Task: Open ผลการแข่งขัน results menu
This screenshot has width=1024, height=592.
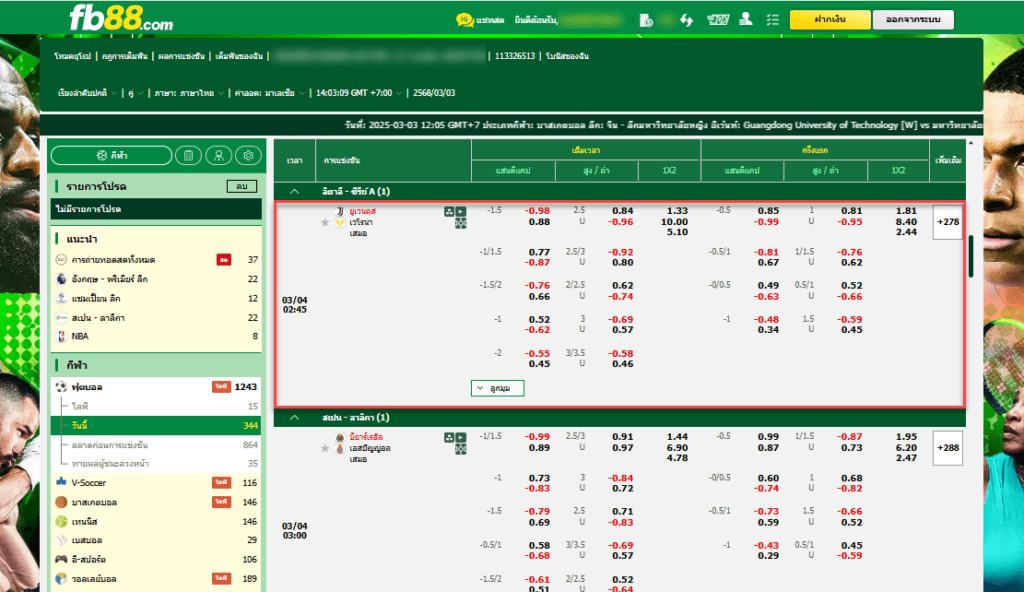Action: click(181, 56)
